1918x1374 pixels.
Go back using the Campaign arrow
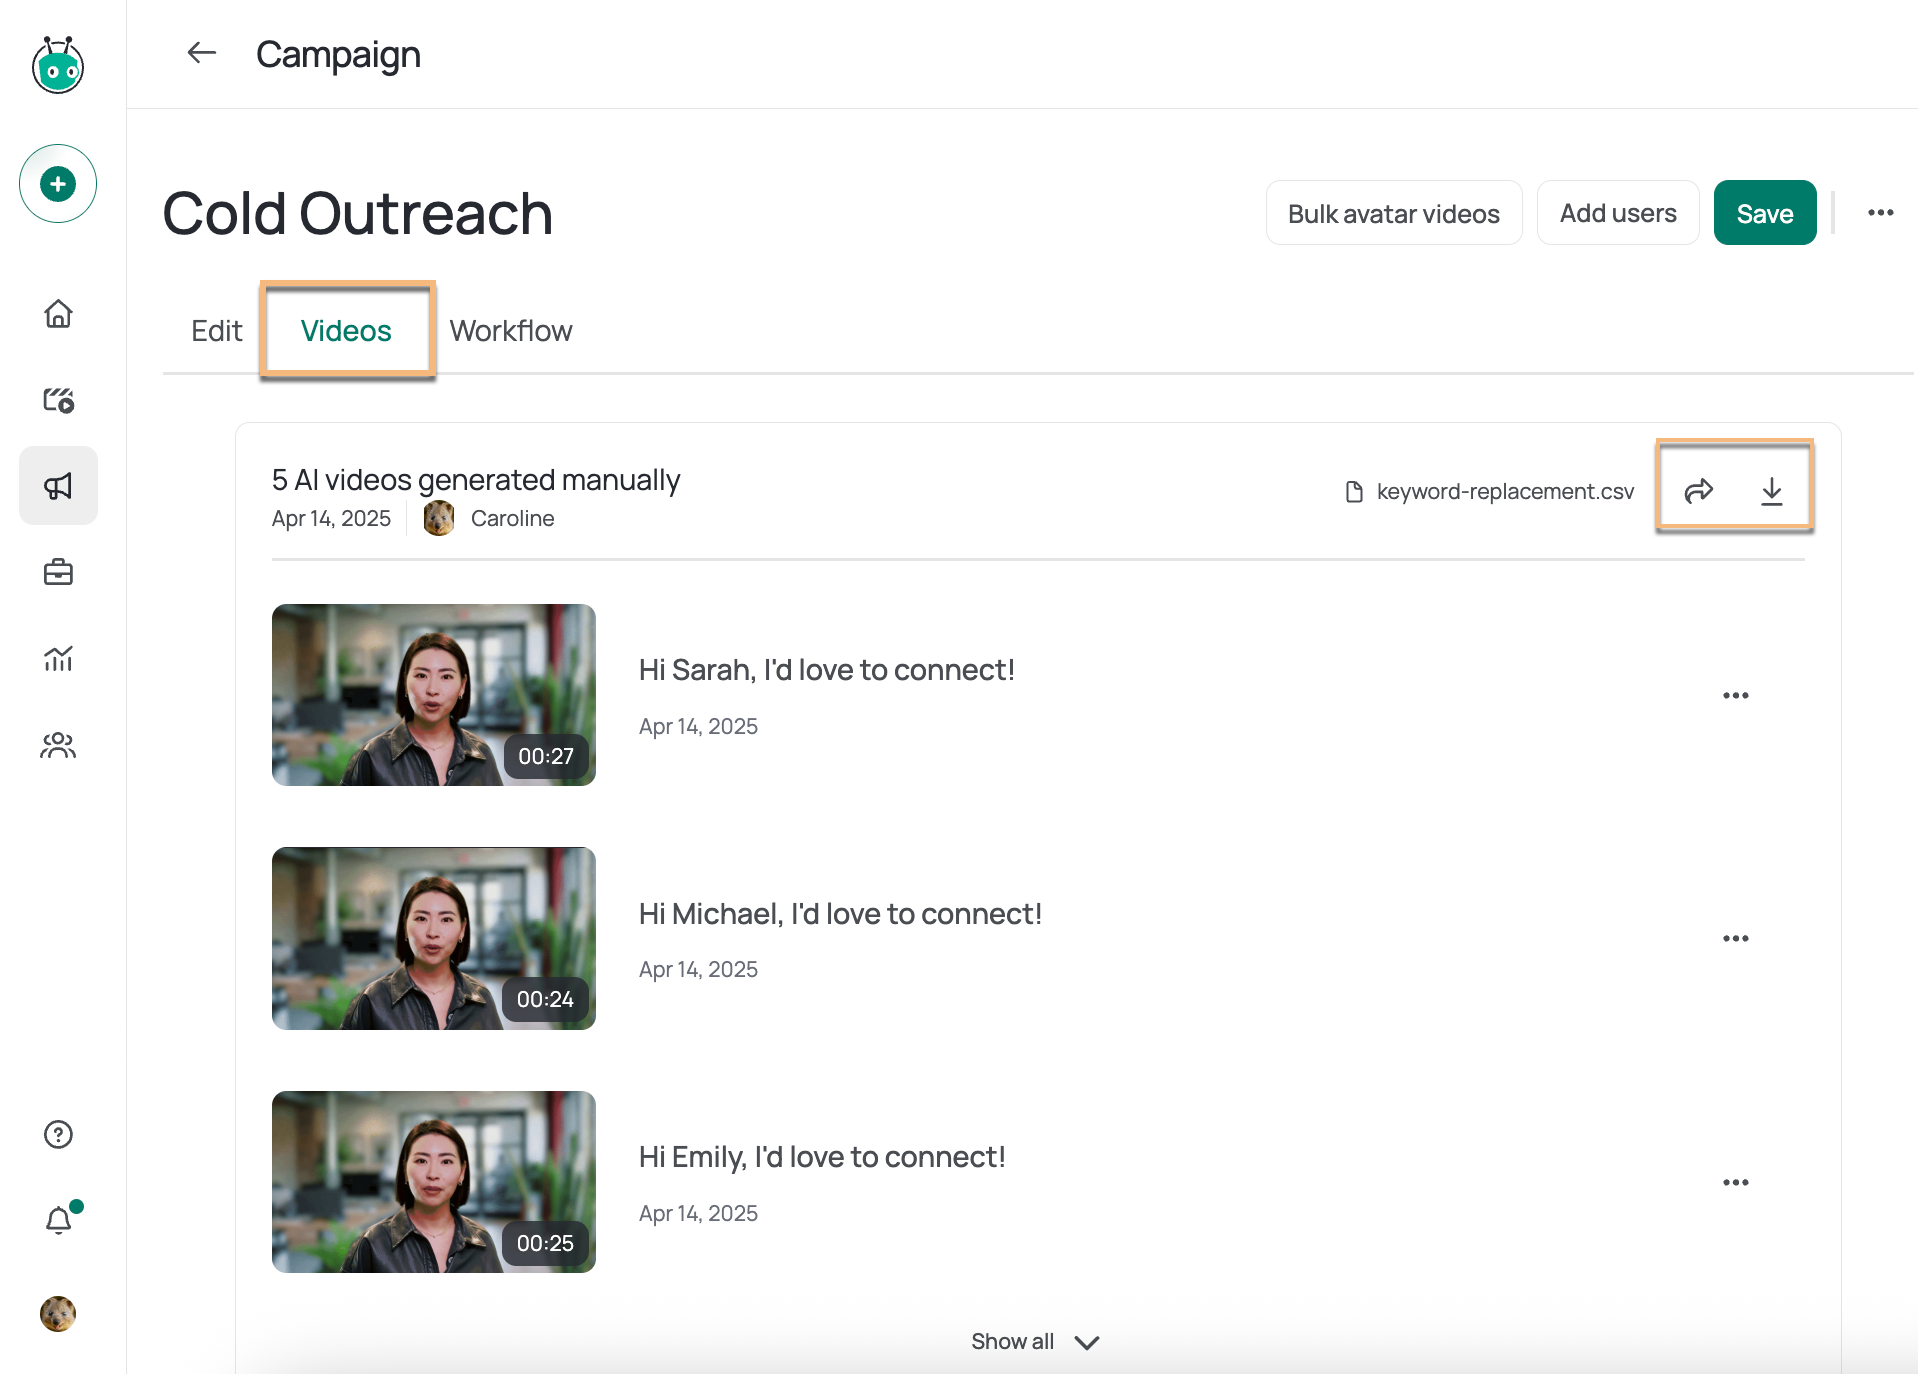[x=202, y=53]
